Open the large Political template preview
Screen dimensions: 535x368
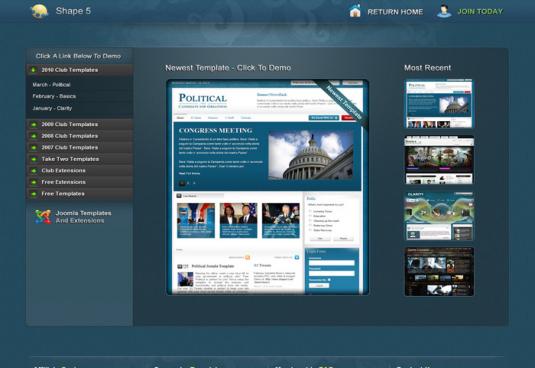coord(268,187)
